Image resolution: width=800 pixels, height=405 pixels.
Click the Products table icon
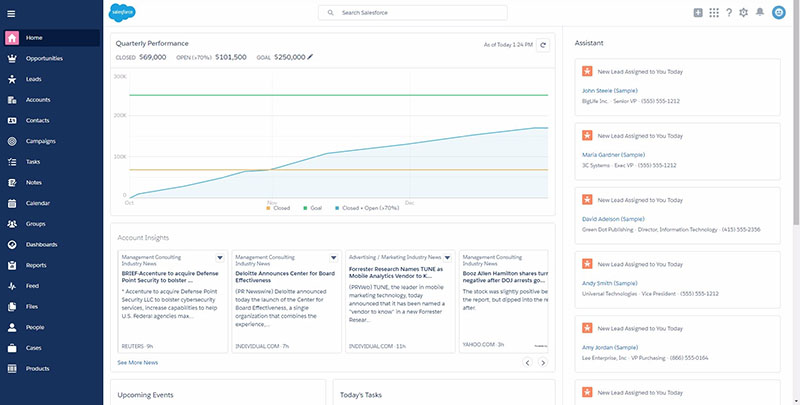12,369
